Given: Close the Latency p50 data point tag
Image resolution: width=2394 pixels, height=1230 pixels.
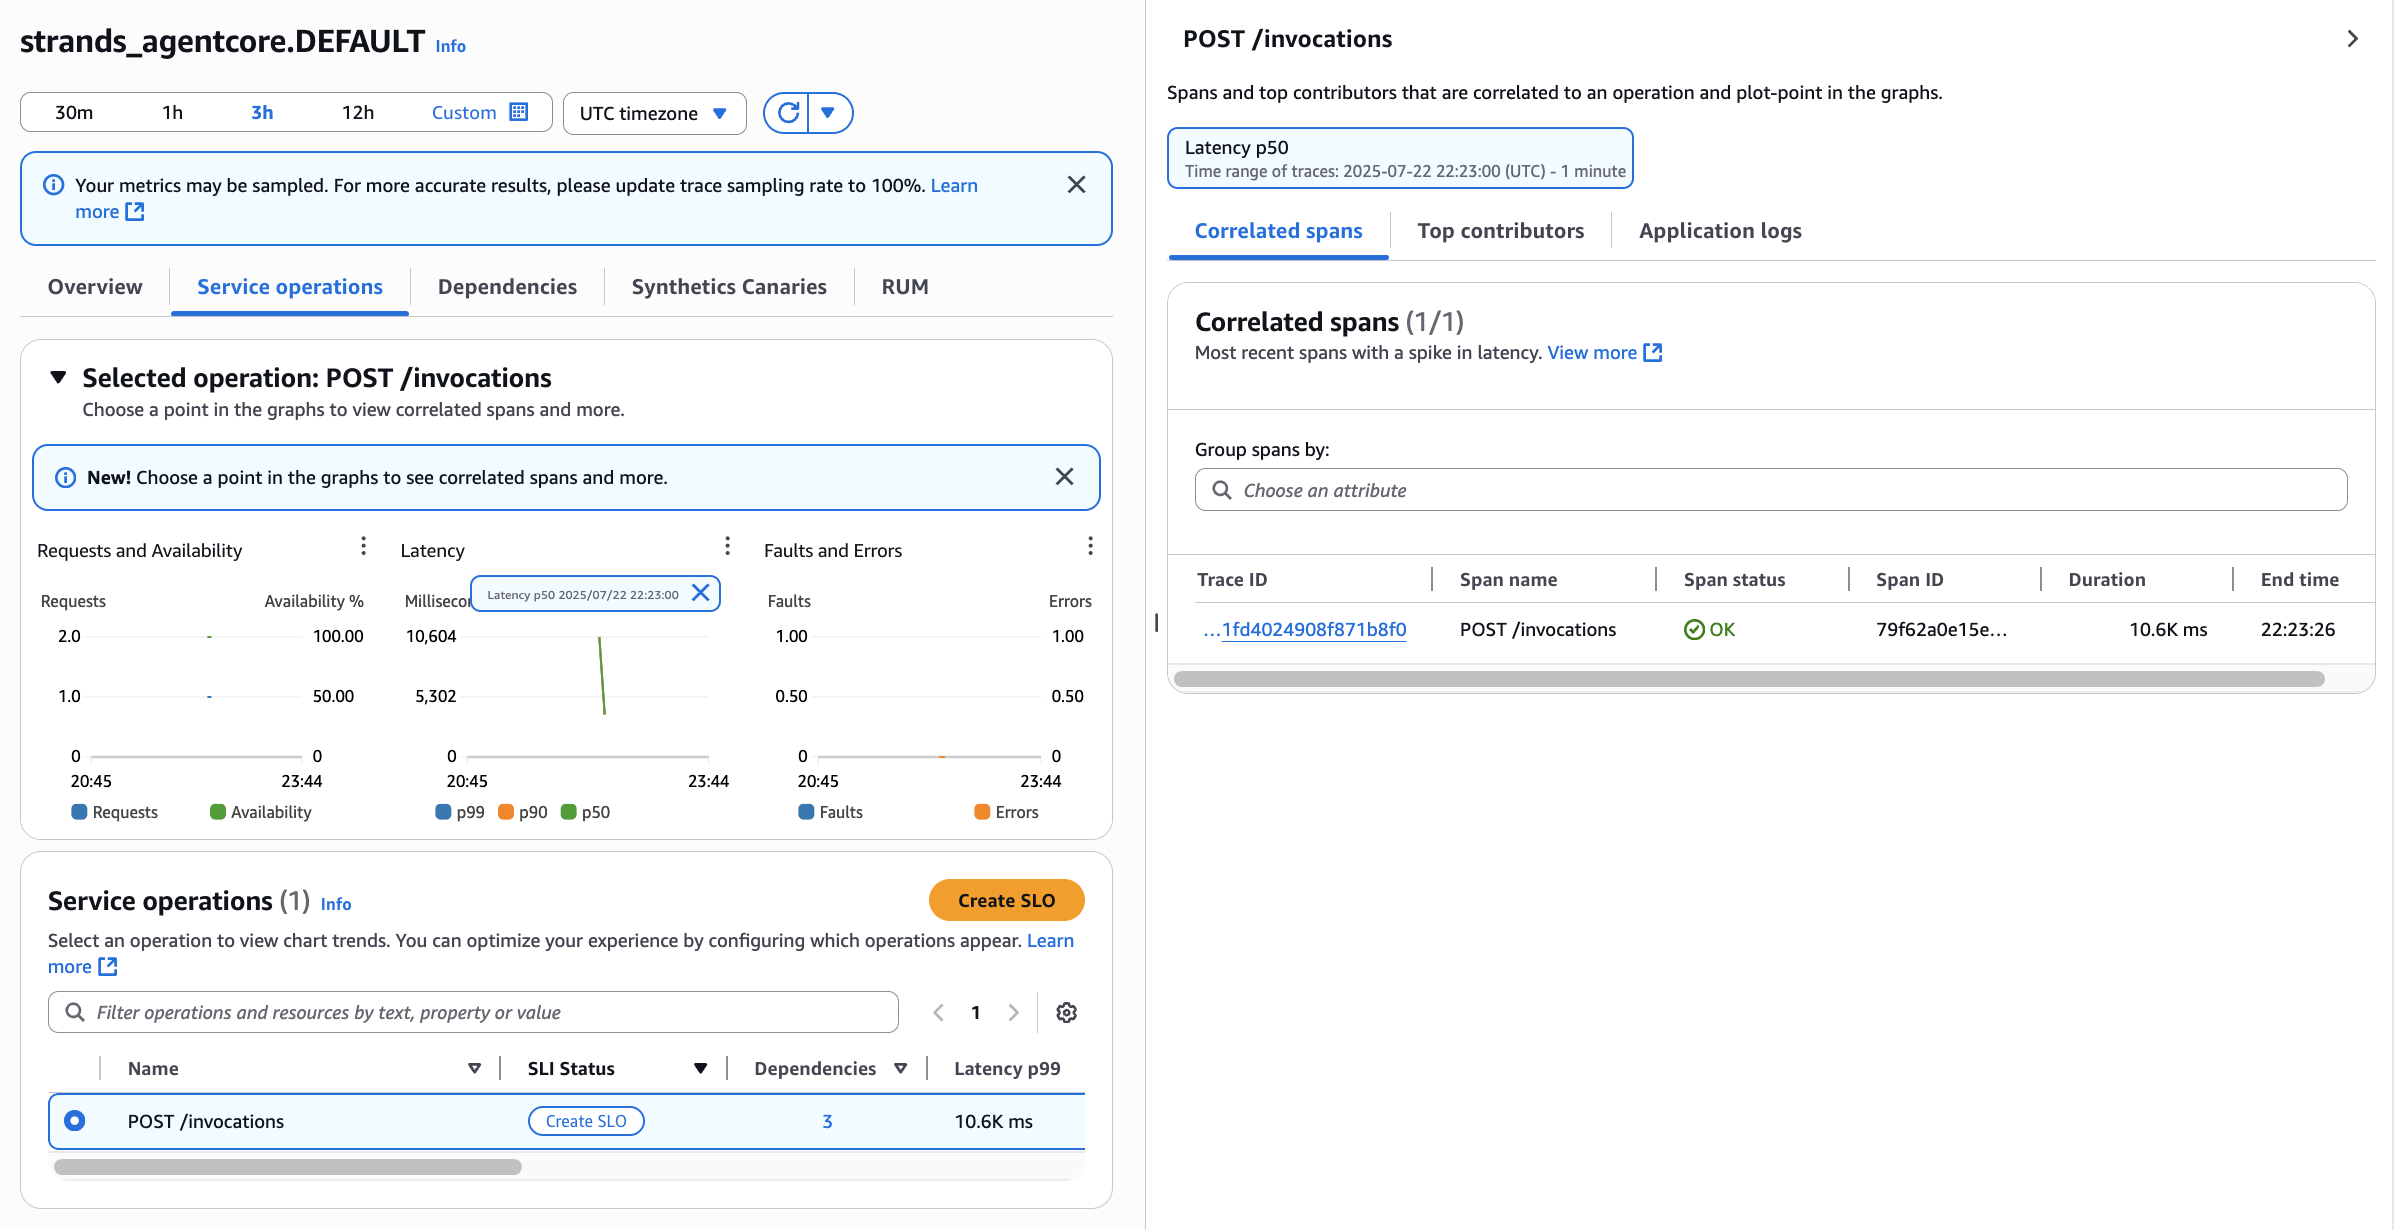Looking at the screenshot, I should (701, 593).
